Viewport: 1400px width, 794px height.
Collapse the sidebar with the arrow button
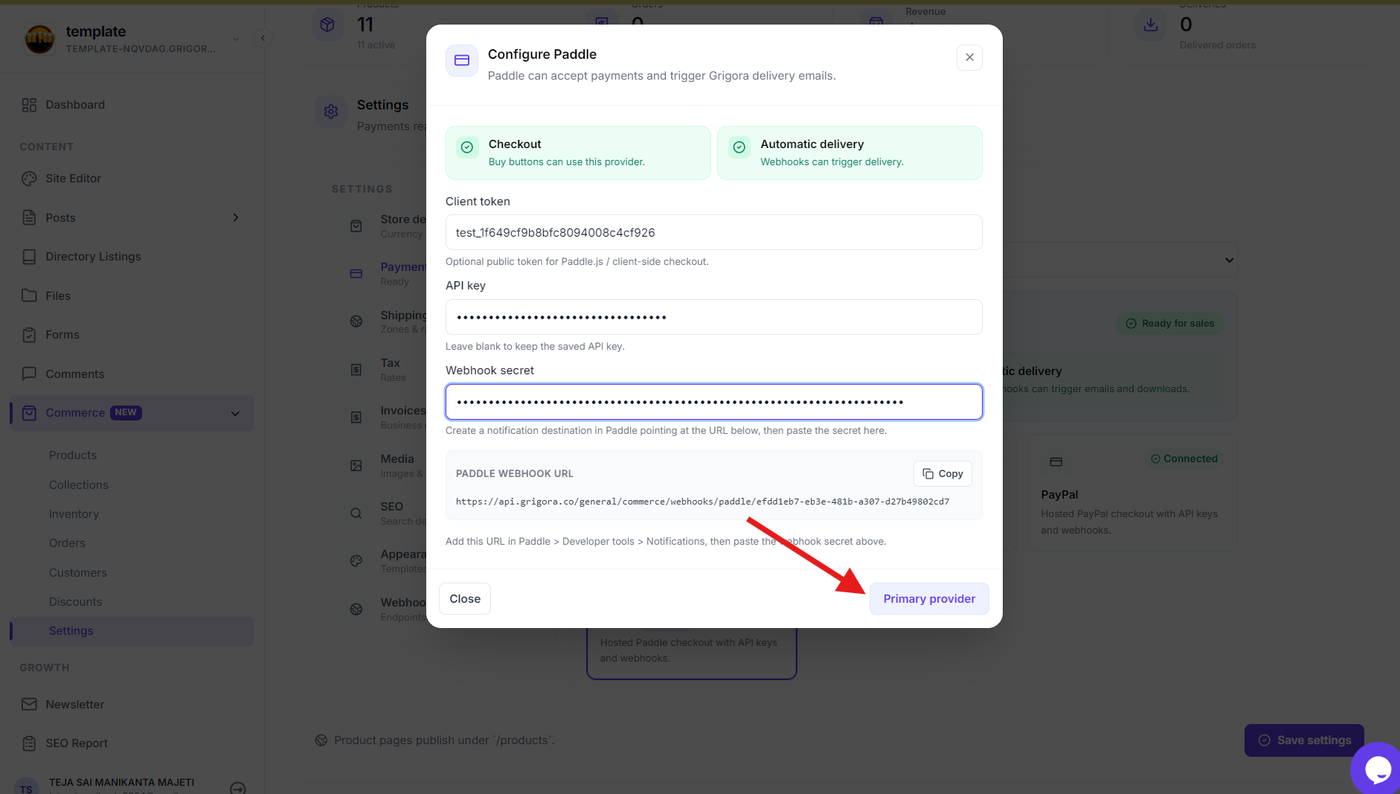pyautogui.click(x=263, y=38)
